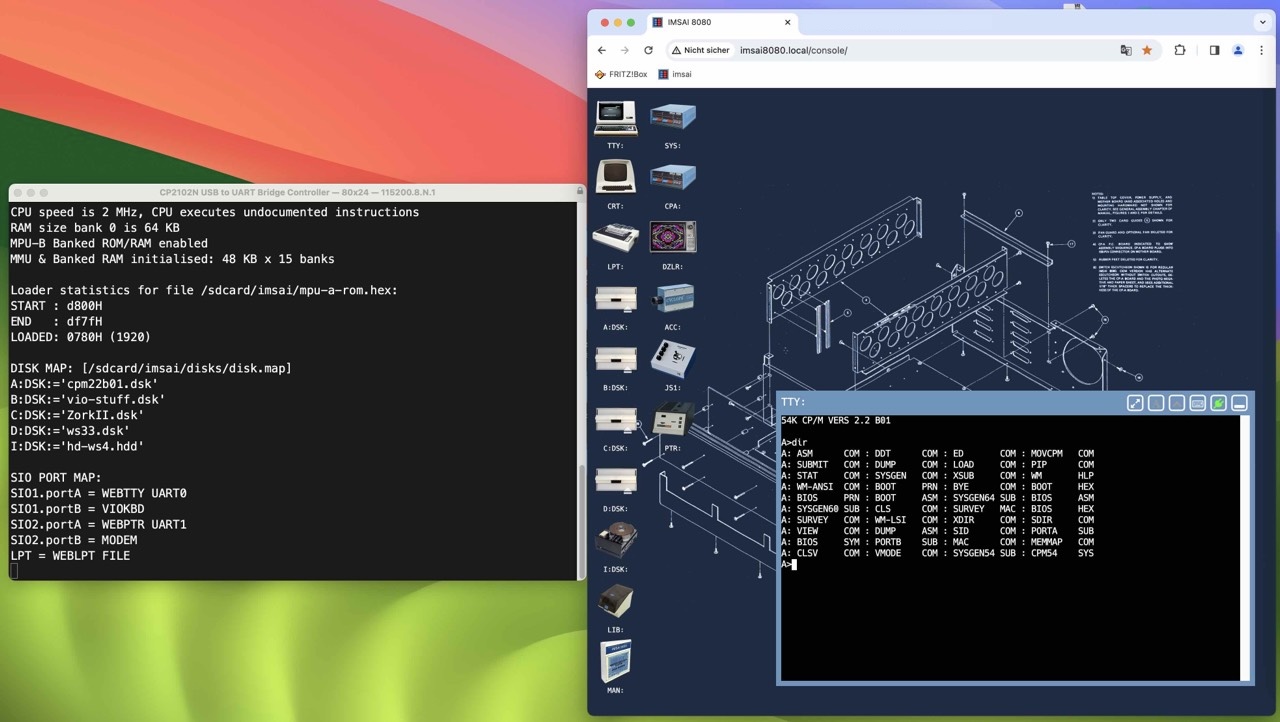This screenshot has width=1280, height=722.
Task: Open the PTR: paper tape reader icon
Action: [x=672, y=420]
